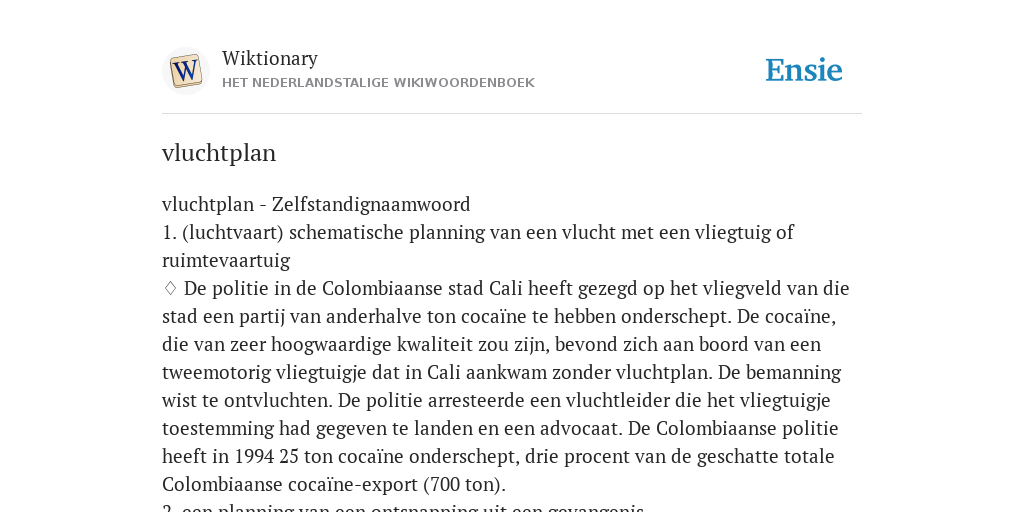This screenshot has width=1024, height=512.
Task: Click the word 'Zelfstandignaamwoord'
Action: (x=371, y=204)
